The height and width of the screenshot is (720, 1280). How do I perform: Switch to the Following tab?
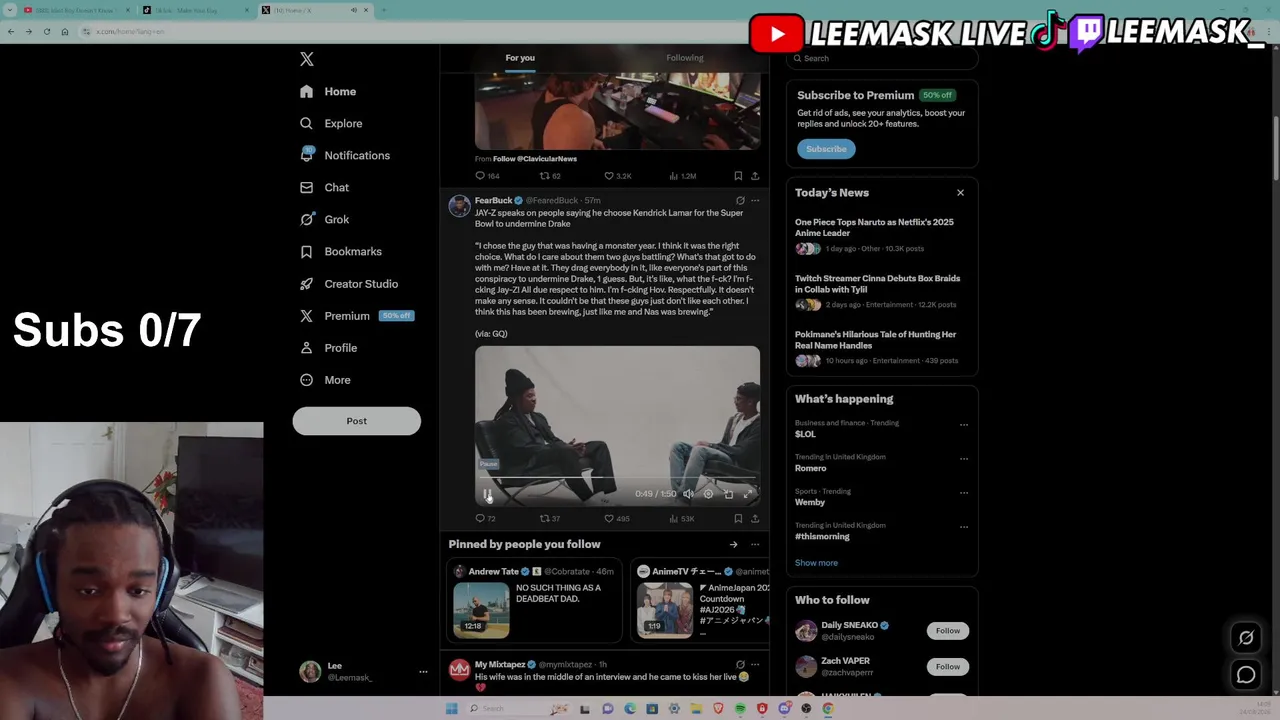(x=685, y=58)
